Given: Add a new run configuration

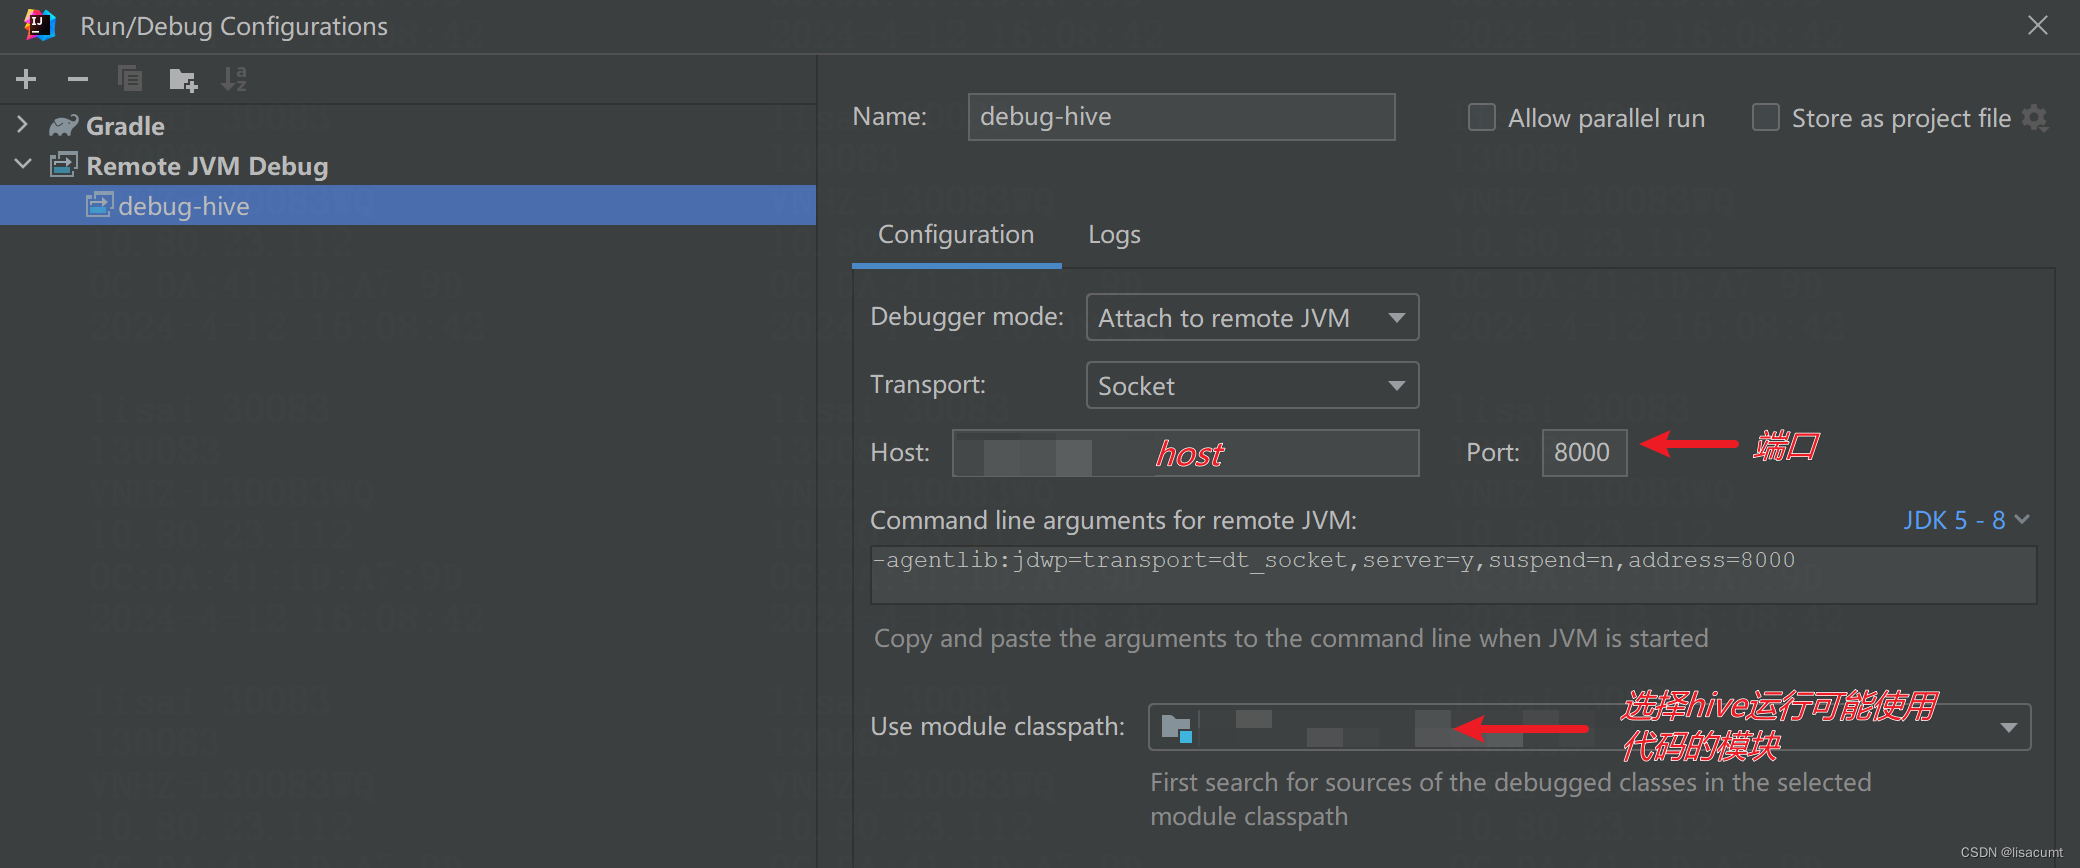Looking at the screenshot, I should [27, 79].
